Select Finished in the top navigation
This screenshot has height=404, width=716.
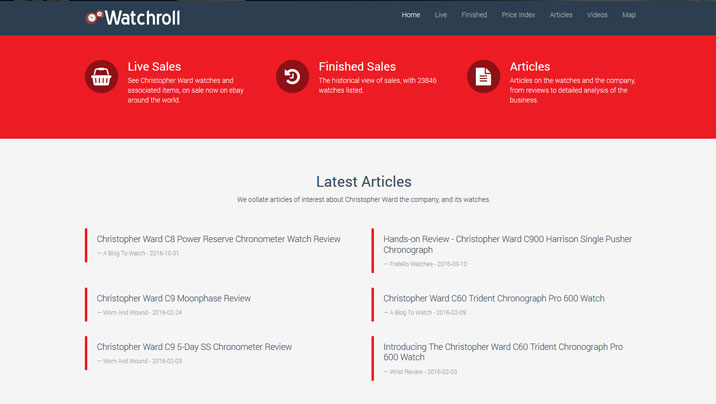(474, 15)
